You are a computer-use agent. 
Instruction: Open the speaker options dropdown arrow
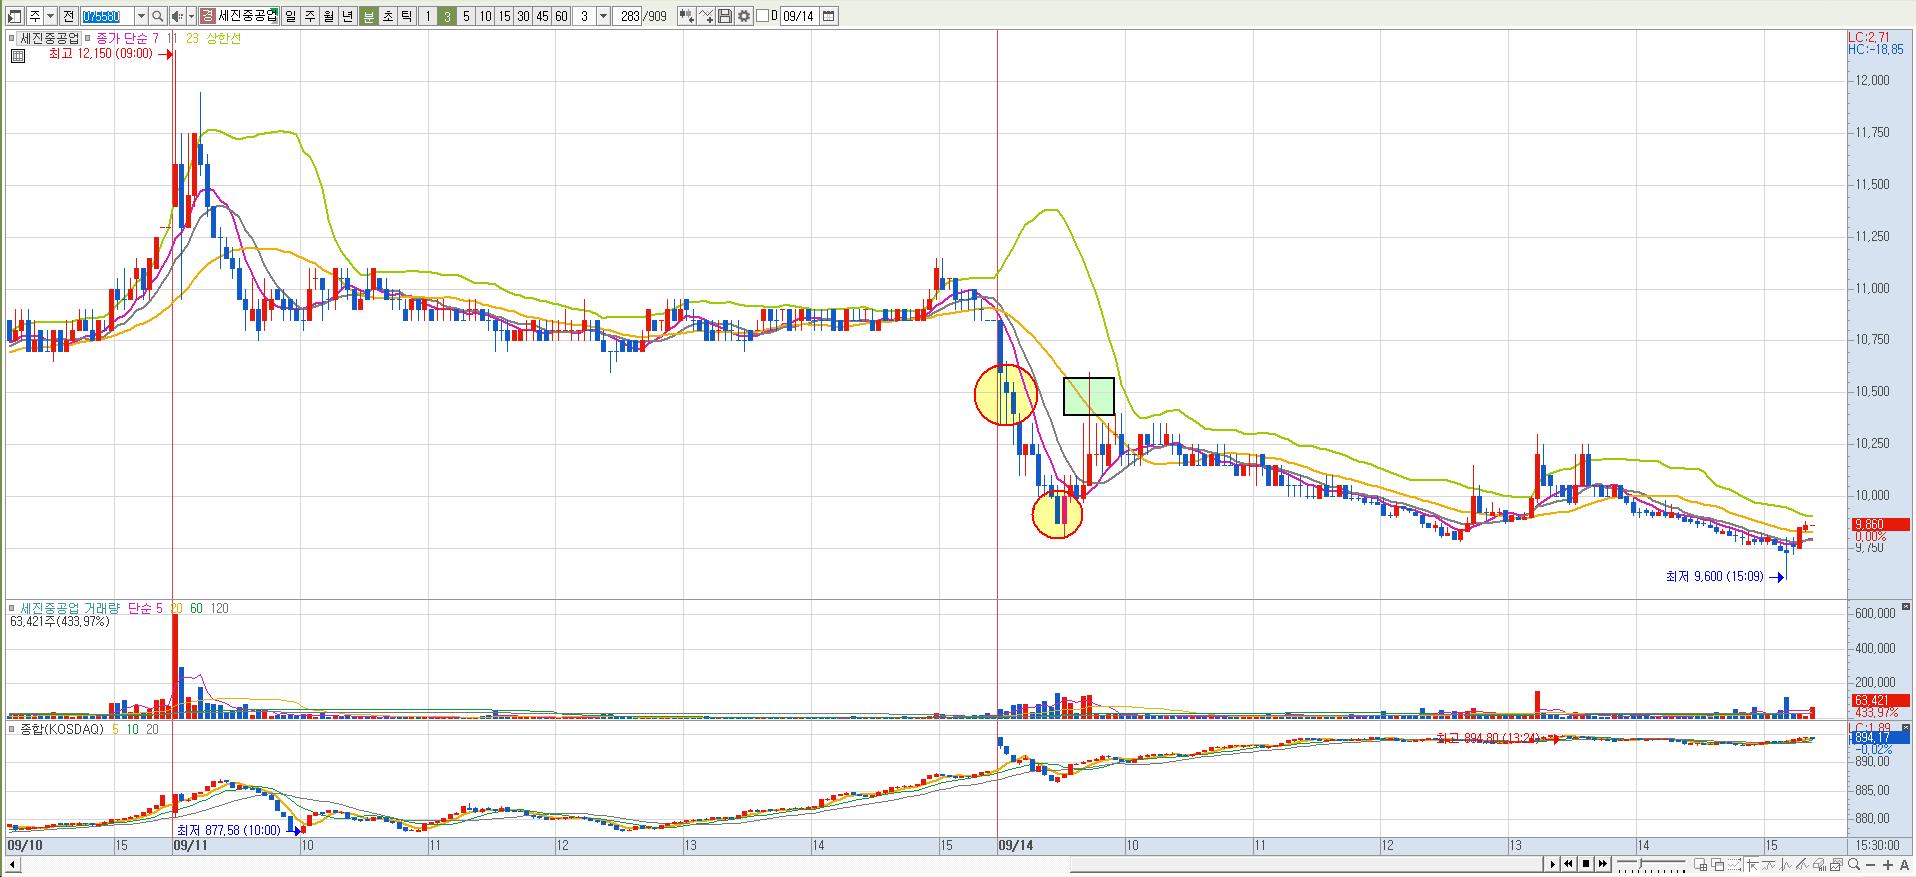pos(191,16)
